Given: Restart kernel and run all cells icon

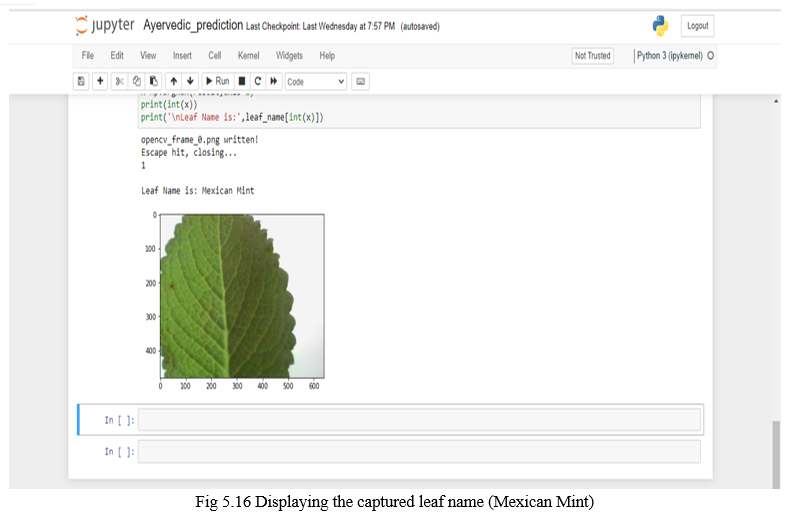Looking at the screenshot, I should (274, 81).
